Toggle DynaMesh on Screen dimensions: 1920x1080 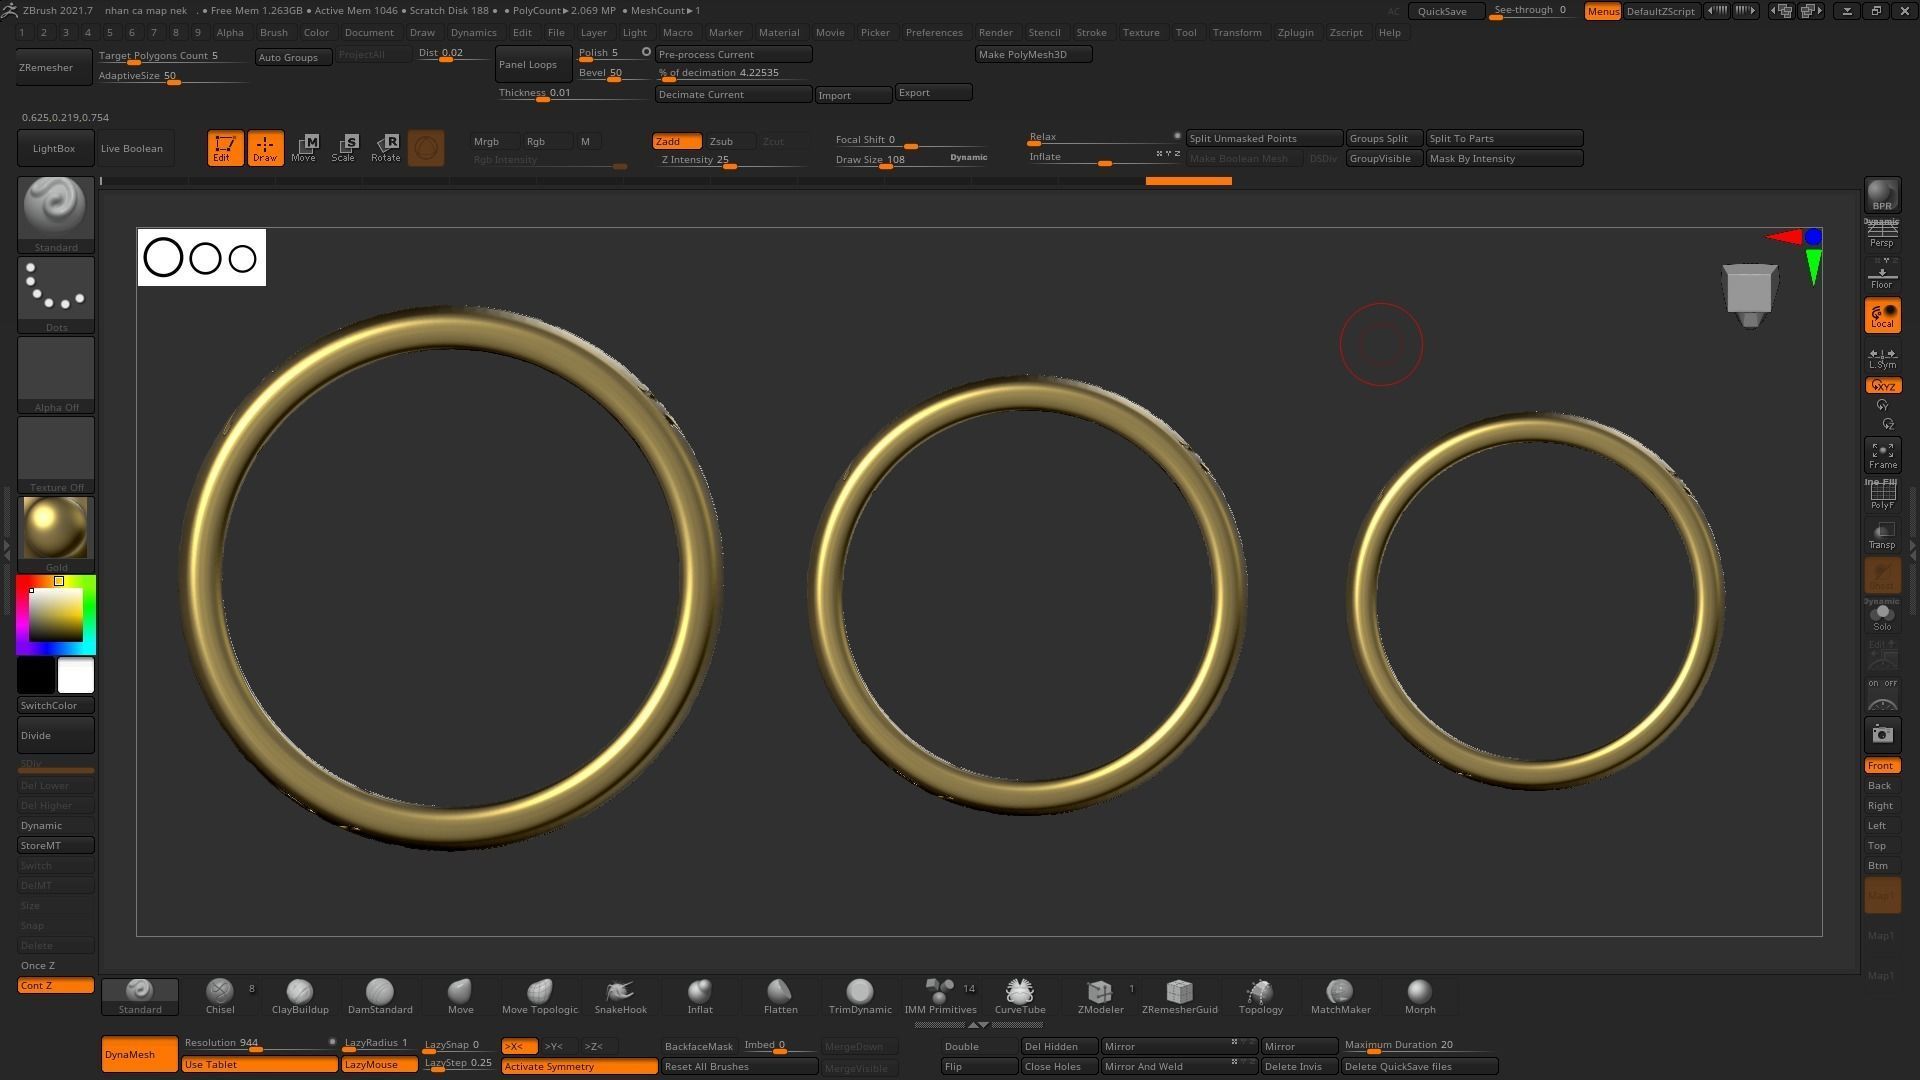point(140,1054)
